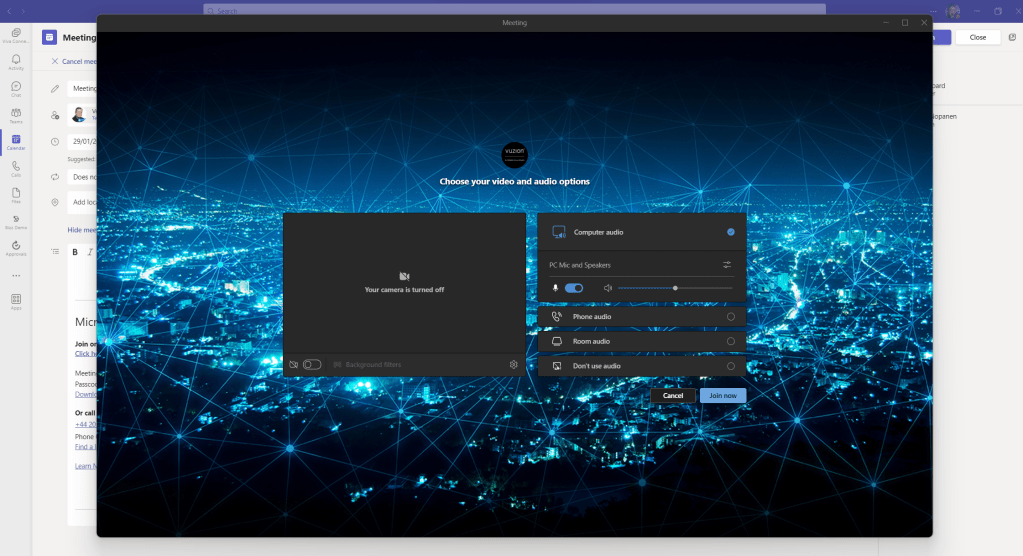Viewport: 1023px width, 556px height.
Task: Open the Activity feed in sidebar
Action: pyautogui.click(x=16, y=62)
